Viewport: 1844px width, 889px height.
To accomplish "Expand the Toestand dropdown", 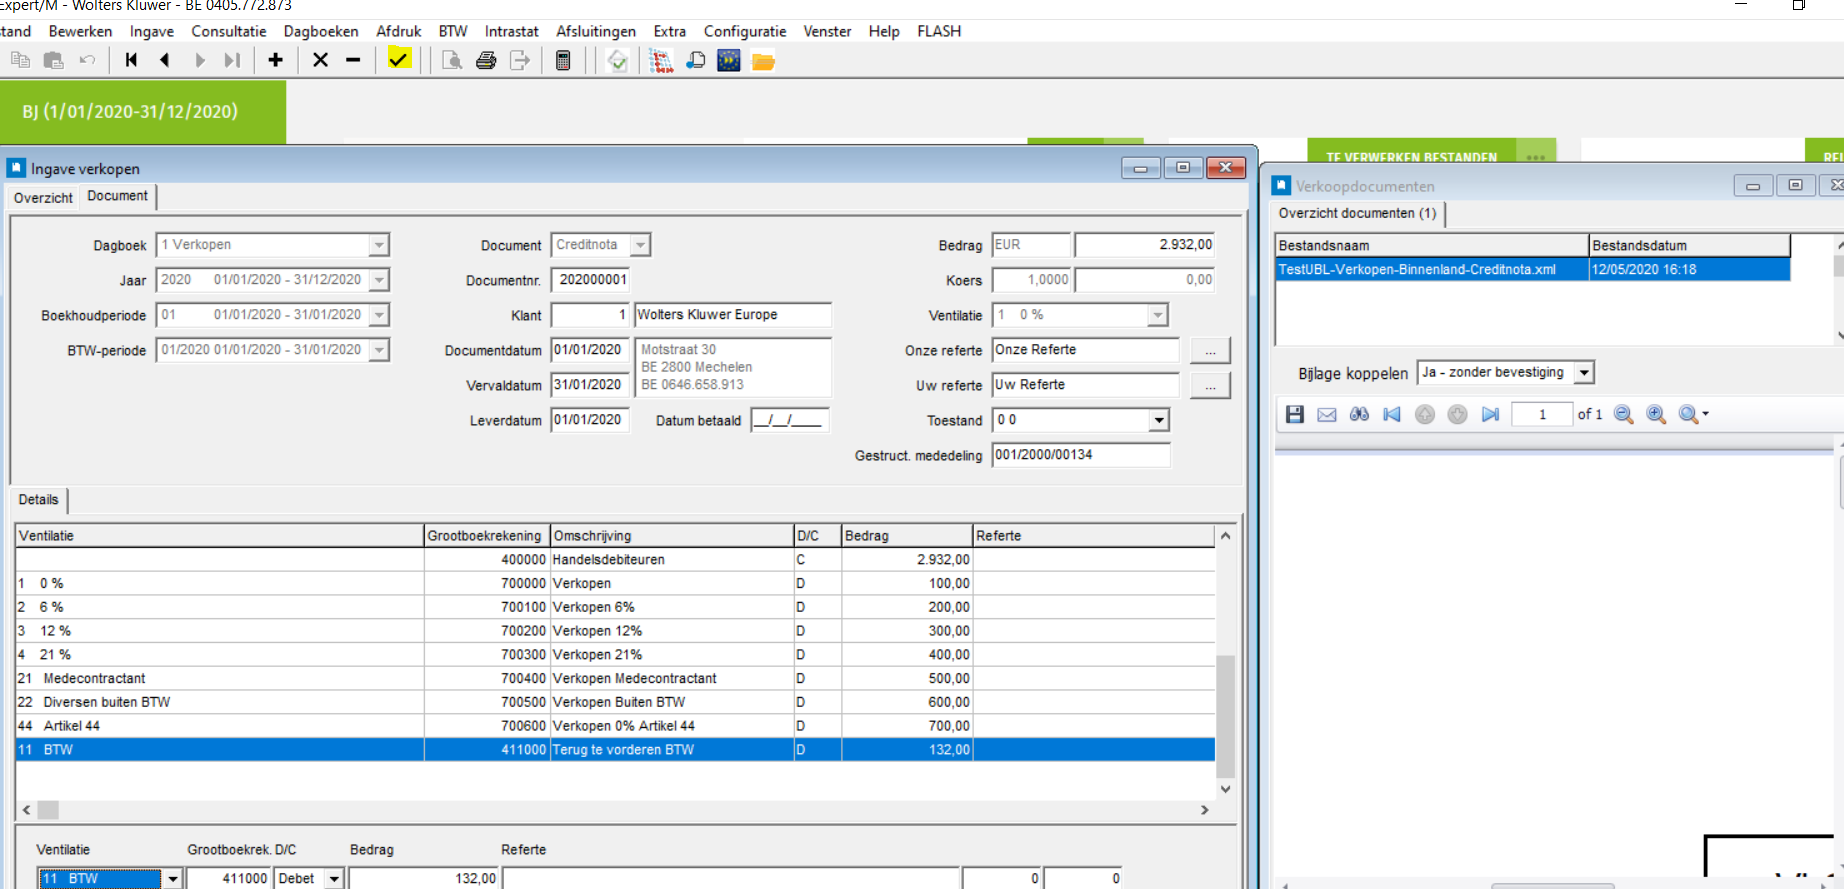I will (1158, 420).
